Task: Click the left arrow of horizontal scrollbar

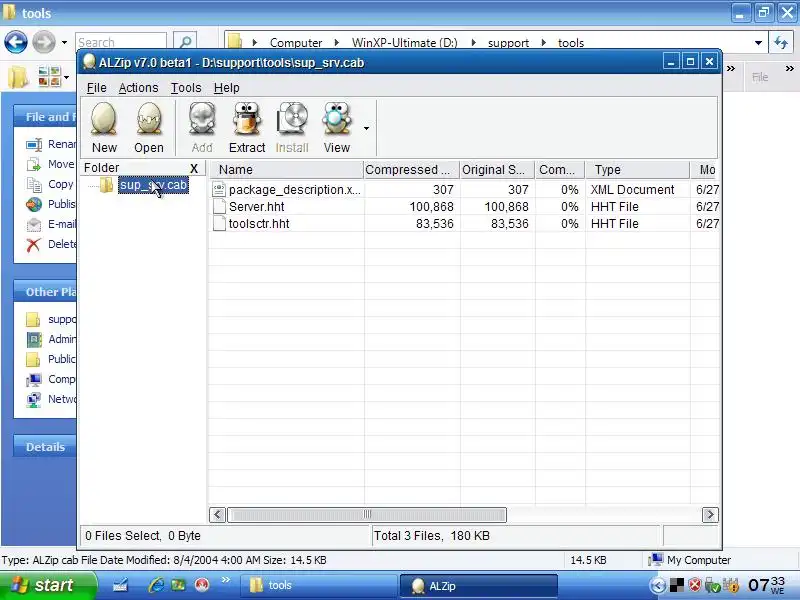Action: pyautogui.click(x=217, y=514)
